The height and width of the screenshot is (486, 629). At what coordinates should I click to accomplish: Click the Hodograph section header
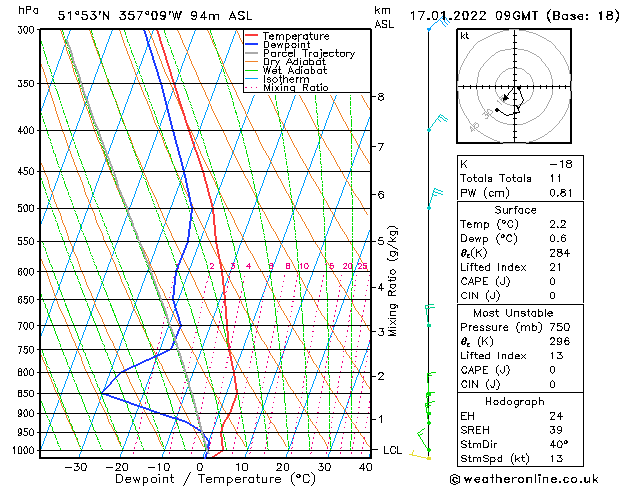pyautogui.click(x=515, y=401)
